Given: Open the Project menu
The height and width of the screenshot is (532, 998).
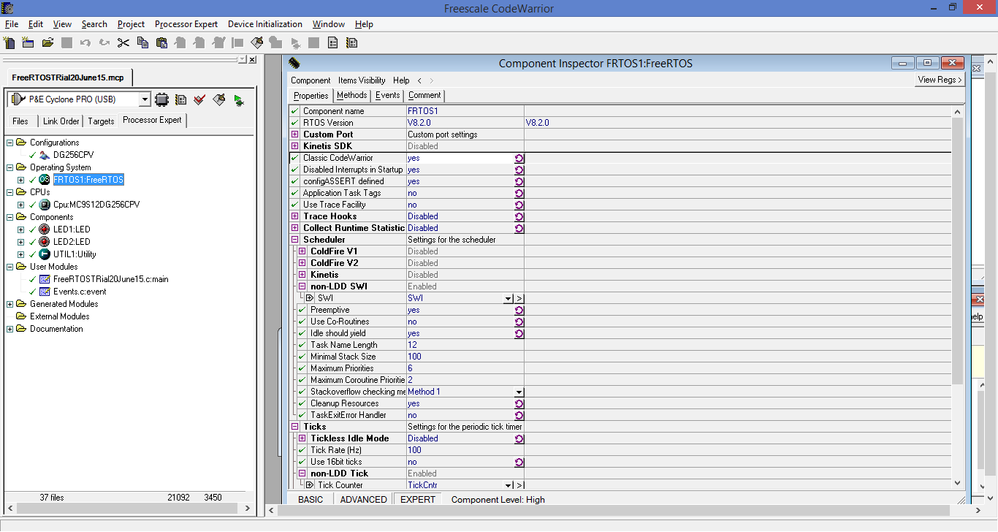Looking at the screenshot, I should [130, 24].
